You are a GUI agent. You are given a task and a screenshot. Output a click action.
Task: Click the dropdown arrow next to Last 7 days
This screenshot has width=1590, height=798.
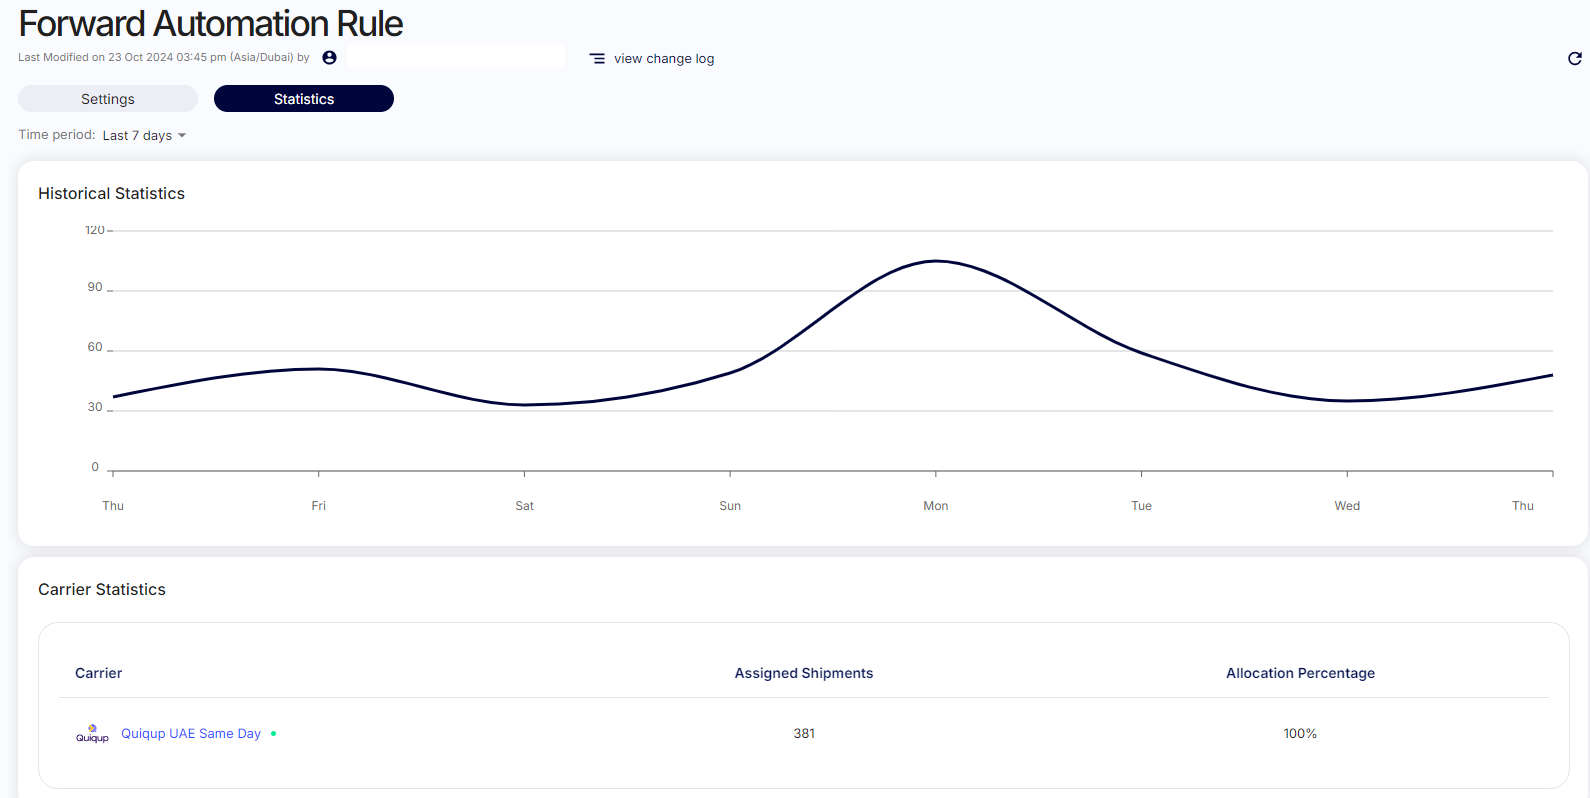coord(182,136)
